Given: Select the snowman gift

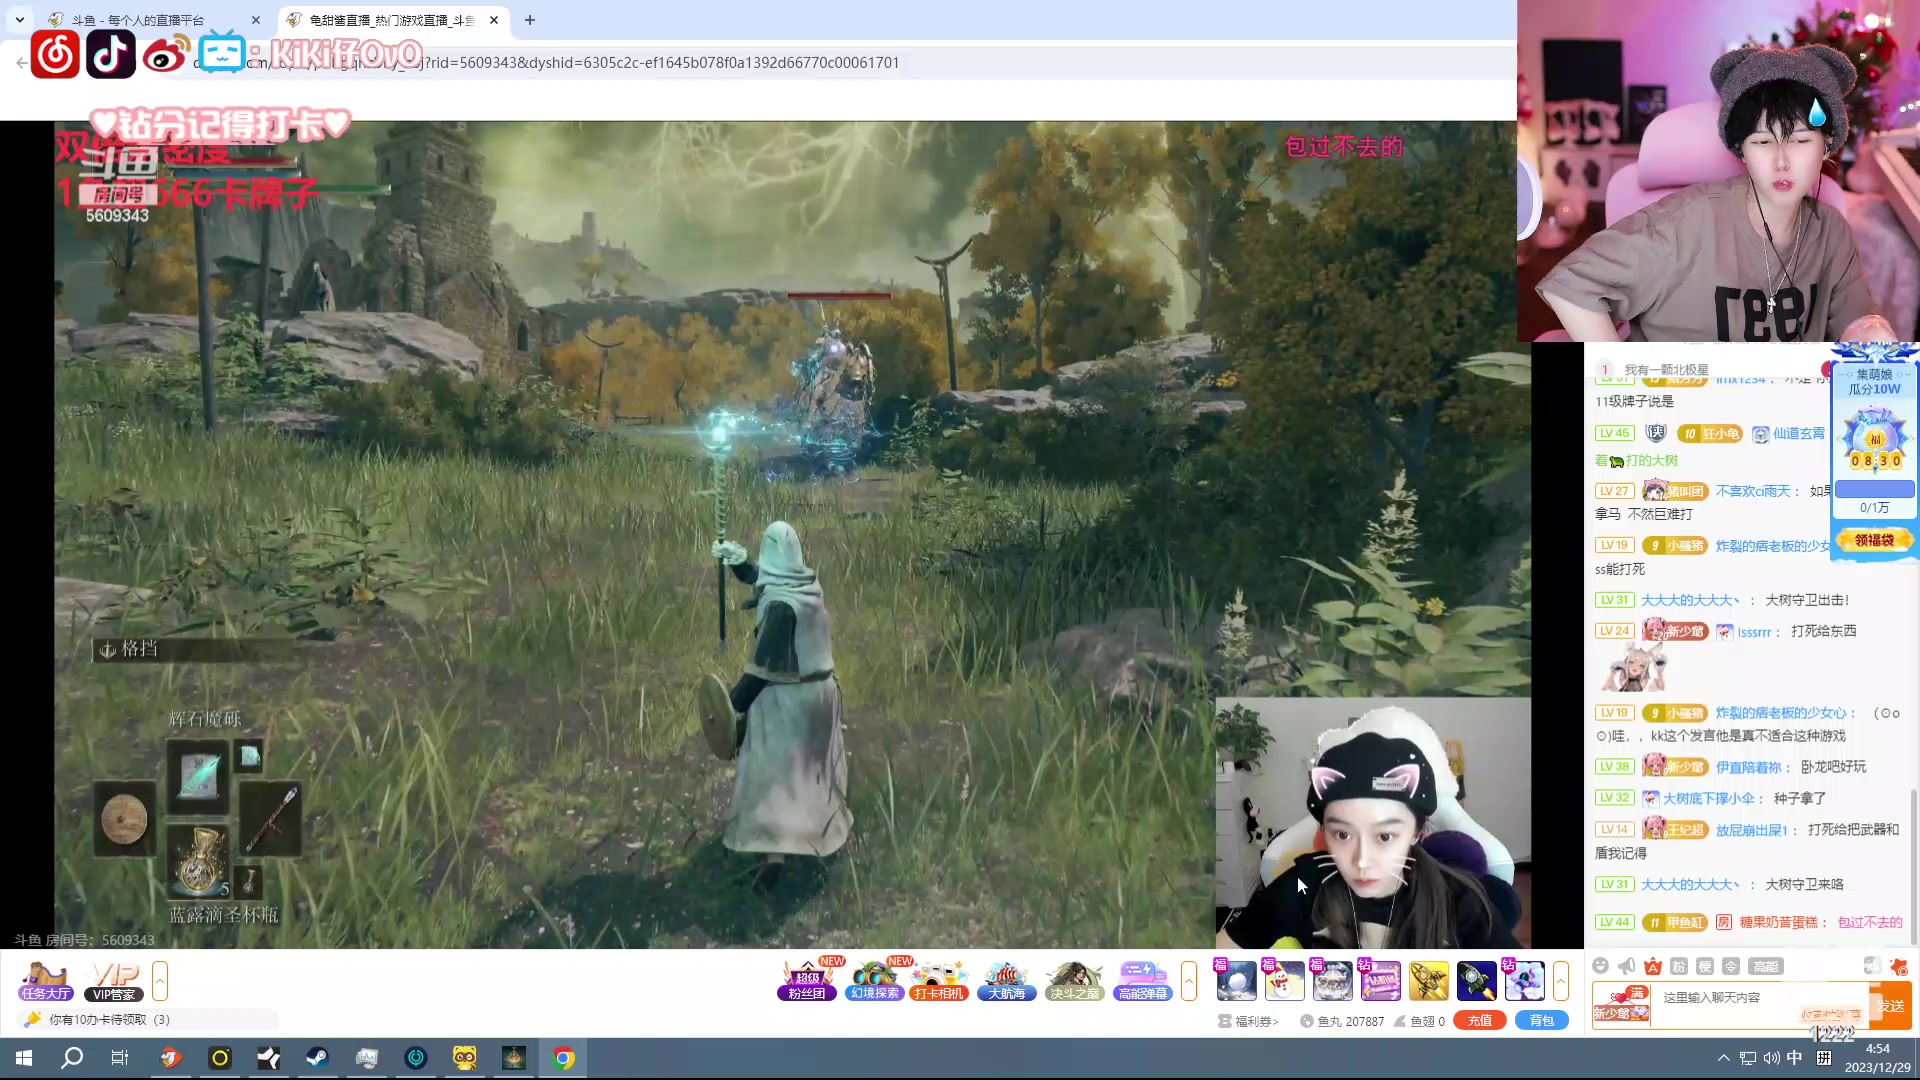Looking at the screenshot, I should coord(1284,980).
